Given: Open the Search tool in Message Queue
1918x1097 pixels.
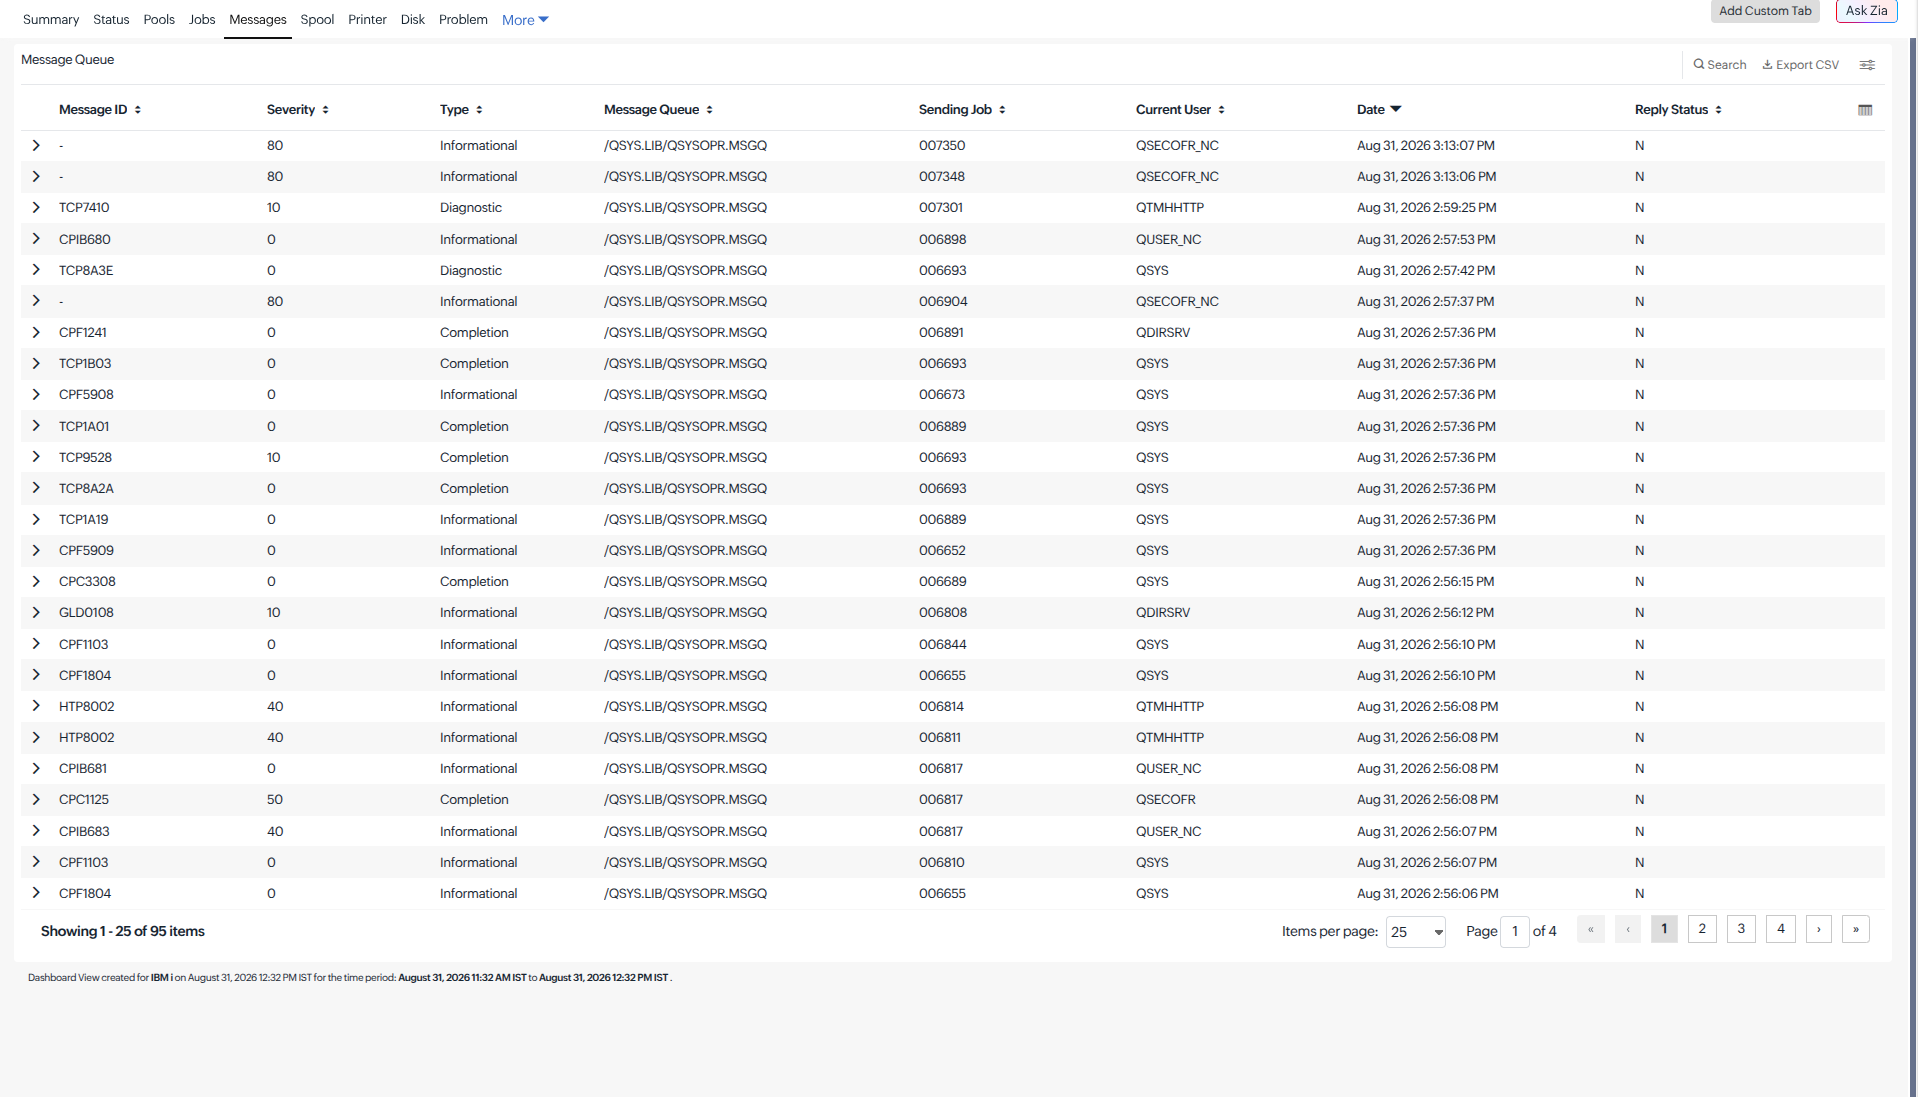Looking at the screenshot, I should click(1719, 65).
